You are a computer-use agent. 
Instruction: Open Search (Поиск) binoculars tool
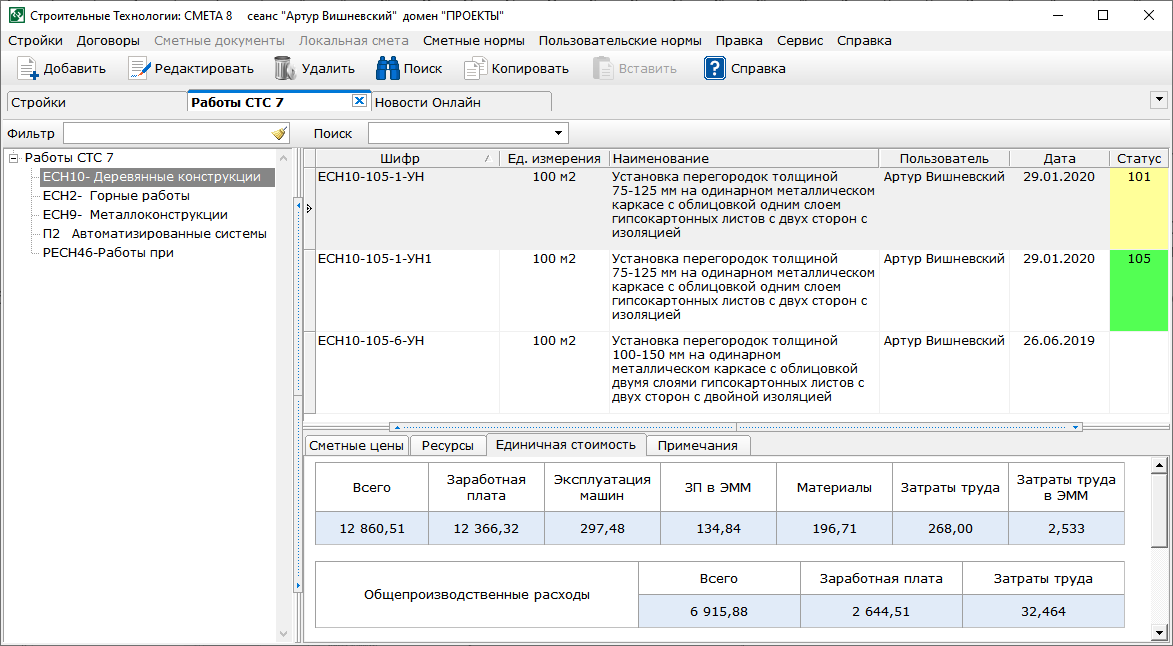point(387,69)
